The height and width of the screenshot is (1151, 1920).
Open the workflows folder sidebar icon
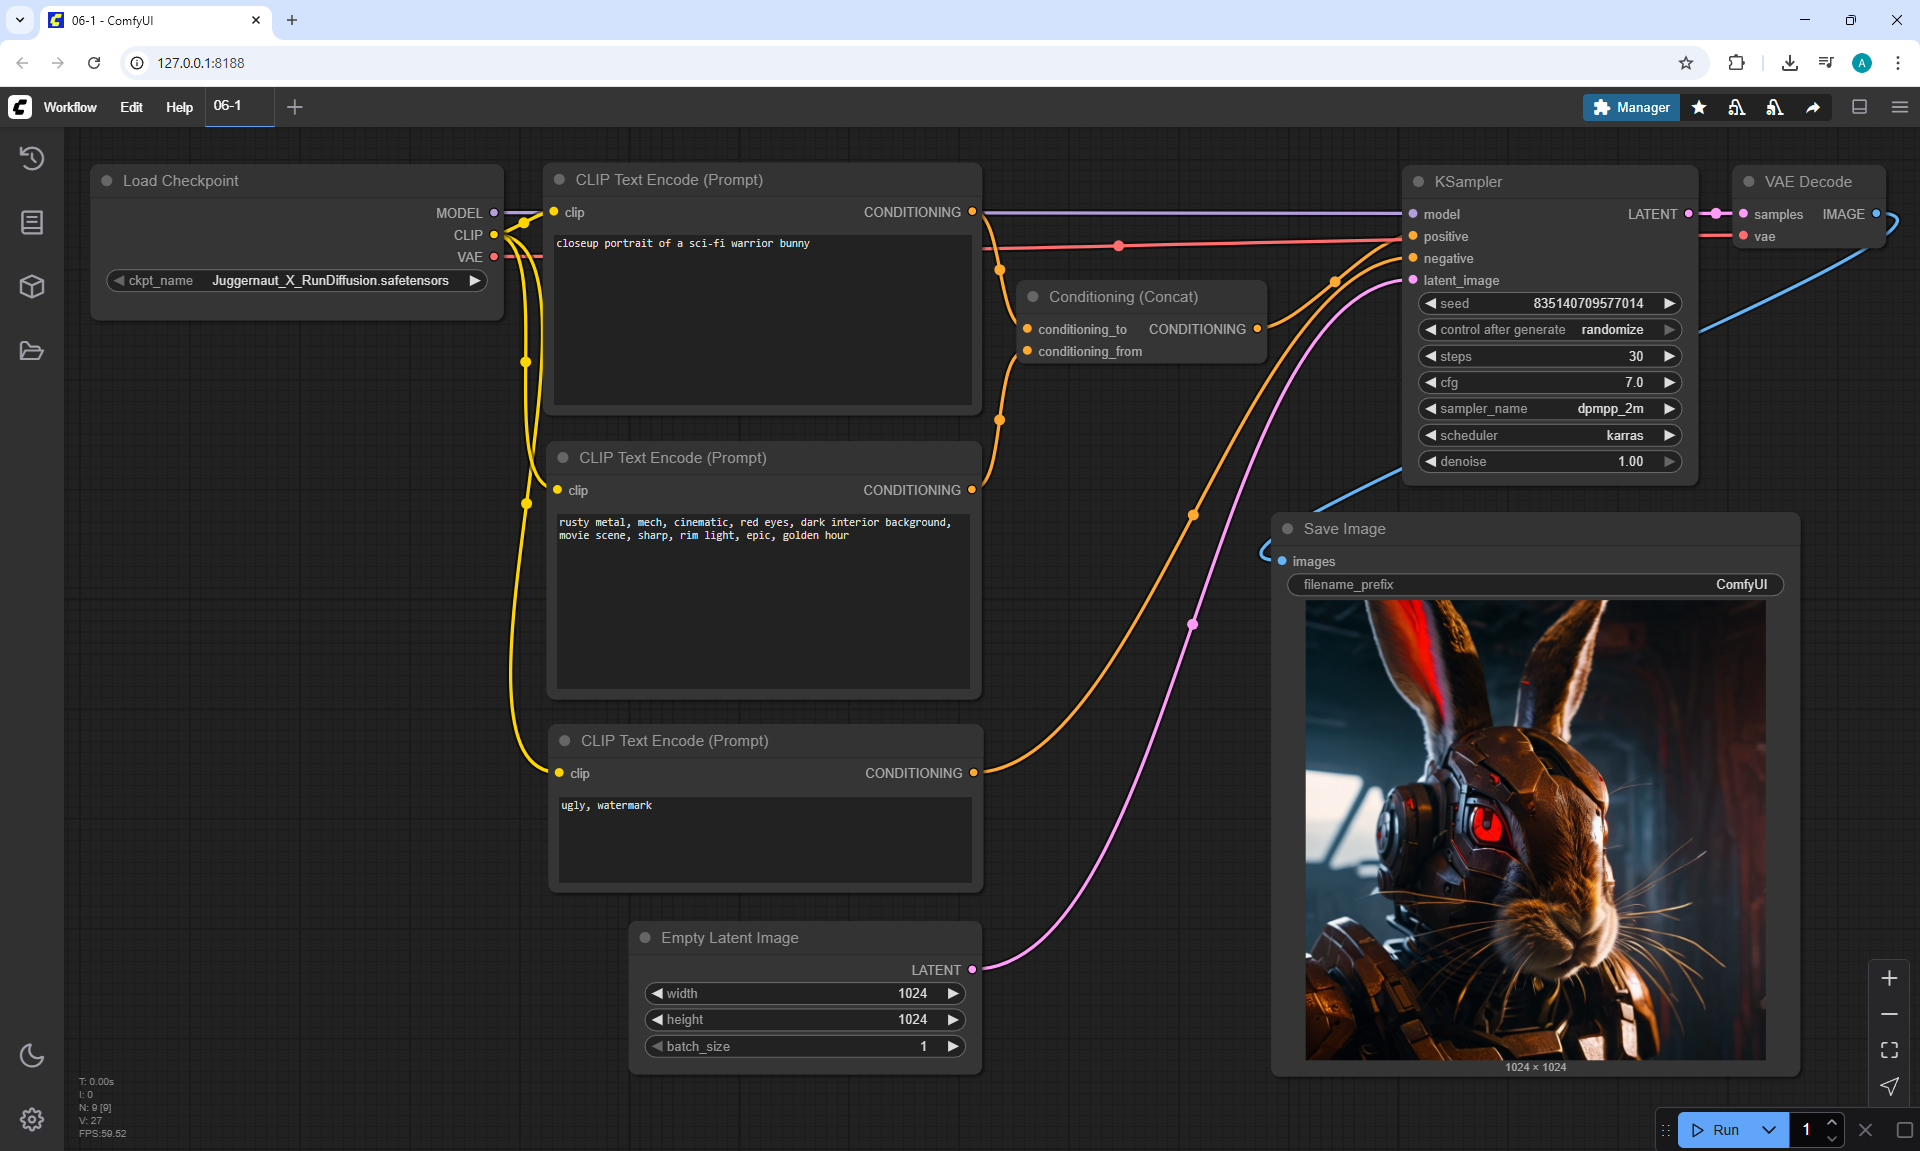click(x=32, y=351)
